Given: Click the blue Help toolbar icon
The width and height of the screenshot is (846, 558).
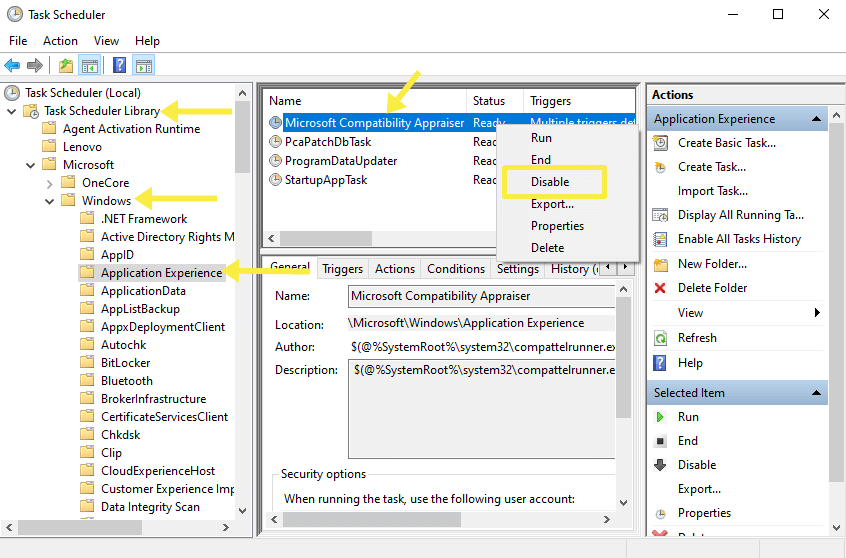Looking at the screenshot, I should pyautogui.click(x=119, y=65).
